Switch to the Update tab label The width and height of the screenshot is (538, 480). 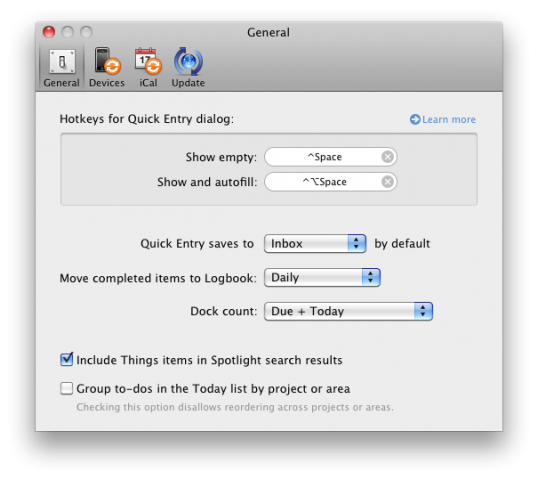tap(188, 83)
